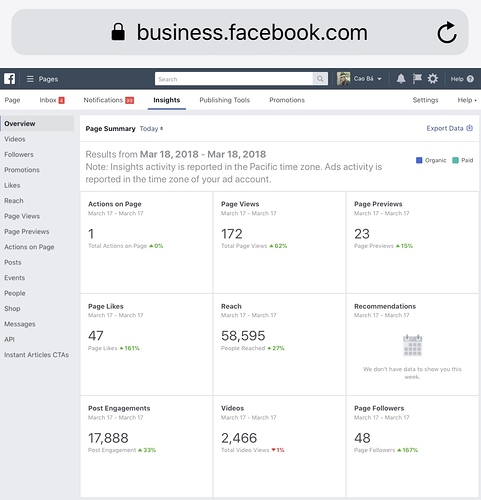Open the notifications bell icon

point(401,79)
